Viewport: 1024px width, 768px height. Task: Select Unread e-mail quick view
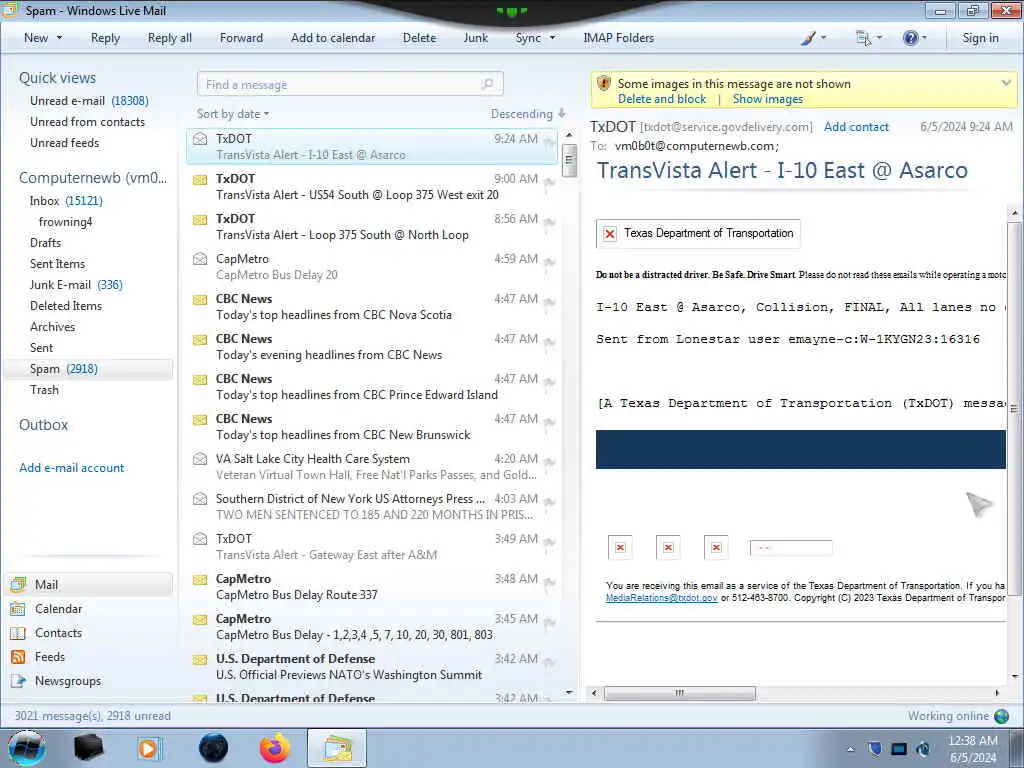coord(89,101)
